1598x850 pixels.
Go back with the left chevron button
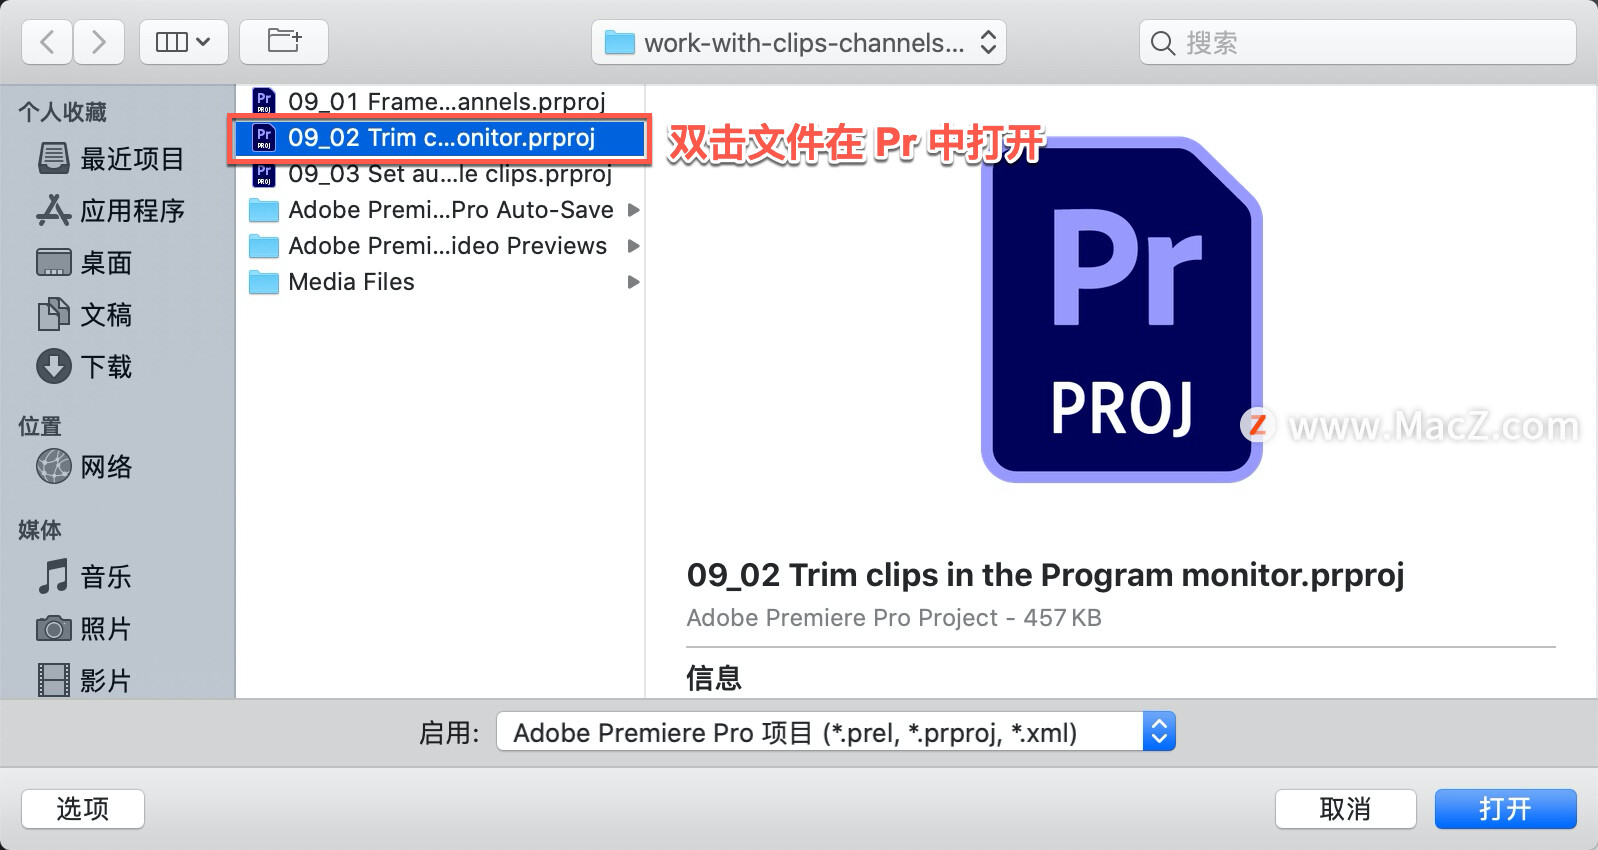coord(47,42)
